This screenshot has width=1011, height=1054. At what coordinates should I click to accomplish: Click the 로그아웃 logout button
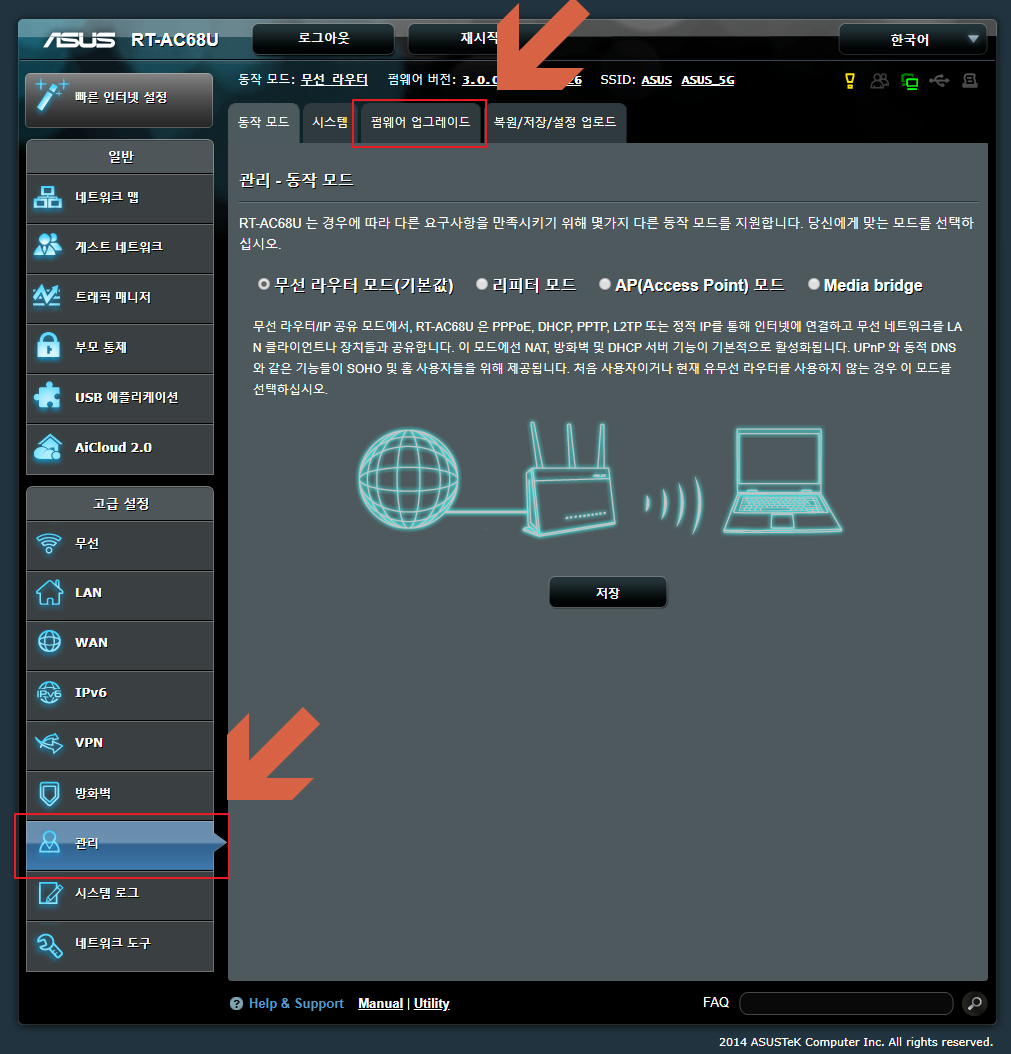tap(323, 38)
